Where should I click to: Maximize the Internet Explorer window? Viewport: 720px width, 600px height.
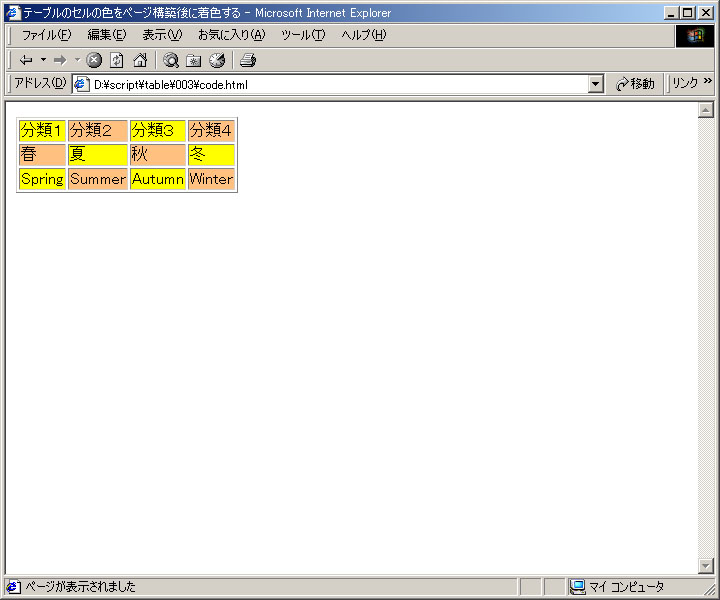click(687, 13)
